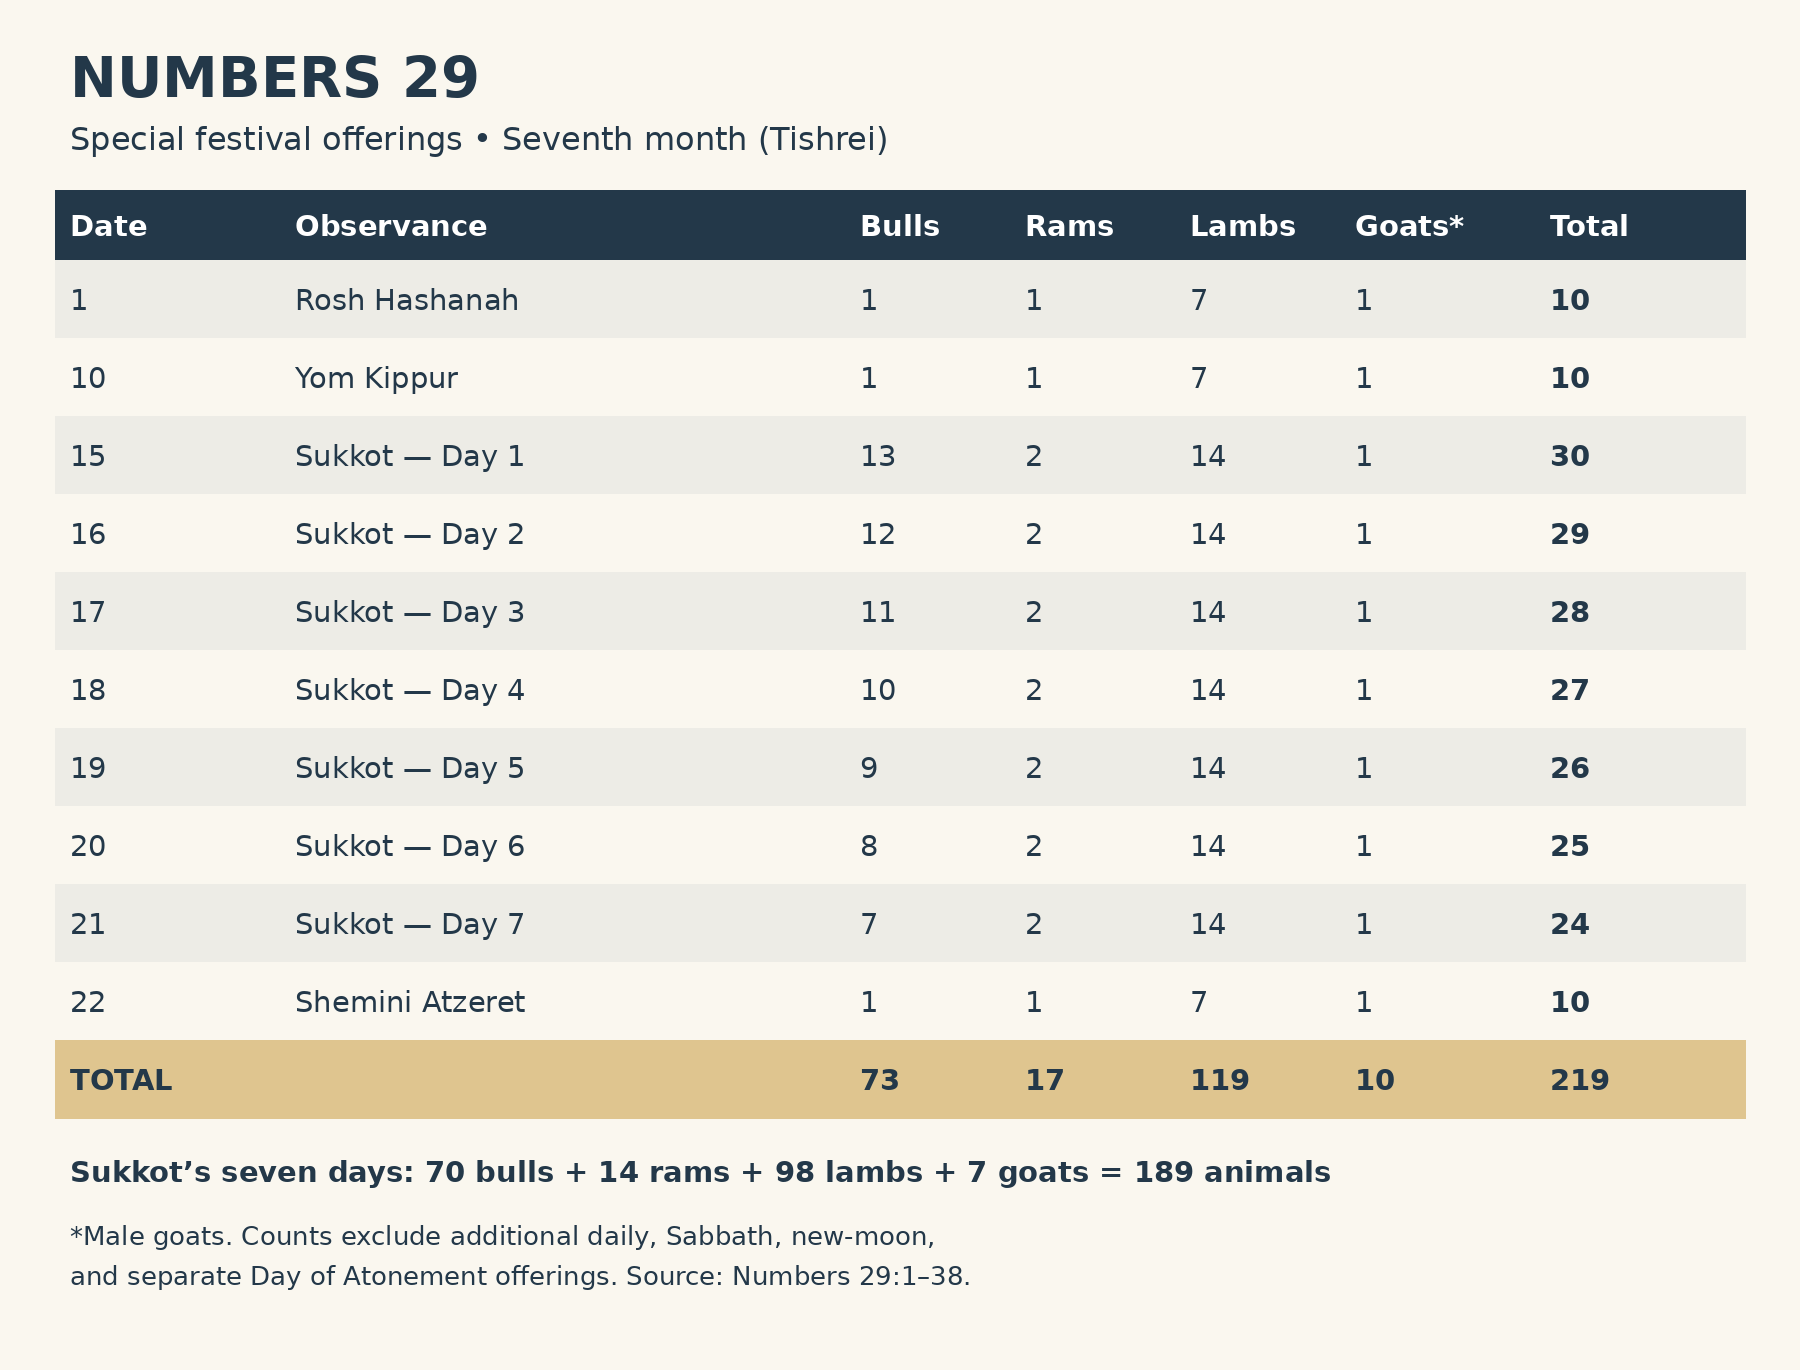
Task: Click the Sukkot — Day 5 total 26
Action: (1570, 768)
